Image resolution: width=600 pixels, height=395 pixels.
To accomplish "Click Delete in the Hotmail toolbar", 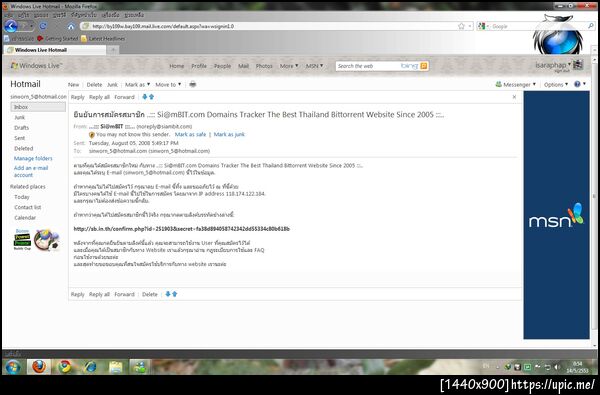I will tap(94, 85).
